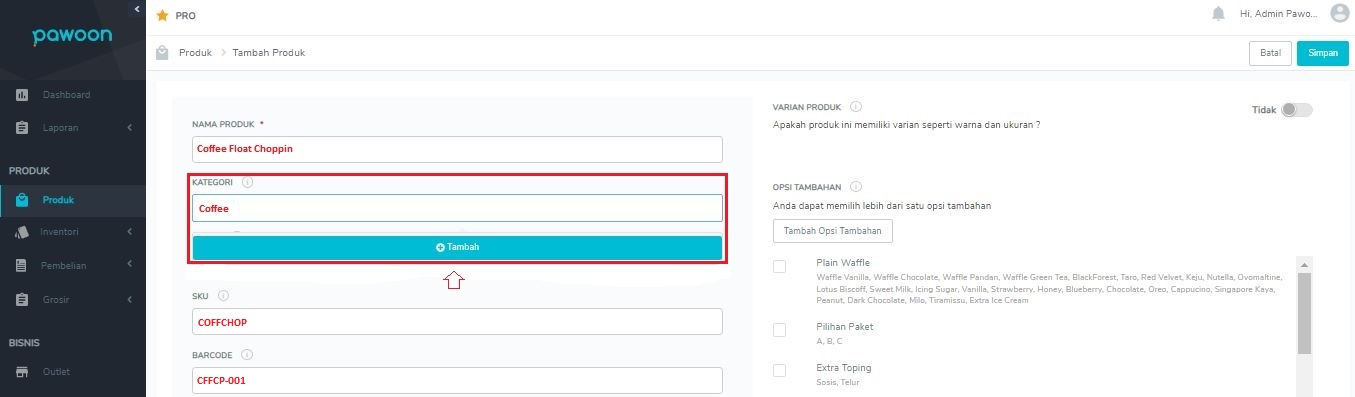1355x397 pixels.
Task: Click the Tambah Produk breadcrumb text
Action: (x=269, y=53)
